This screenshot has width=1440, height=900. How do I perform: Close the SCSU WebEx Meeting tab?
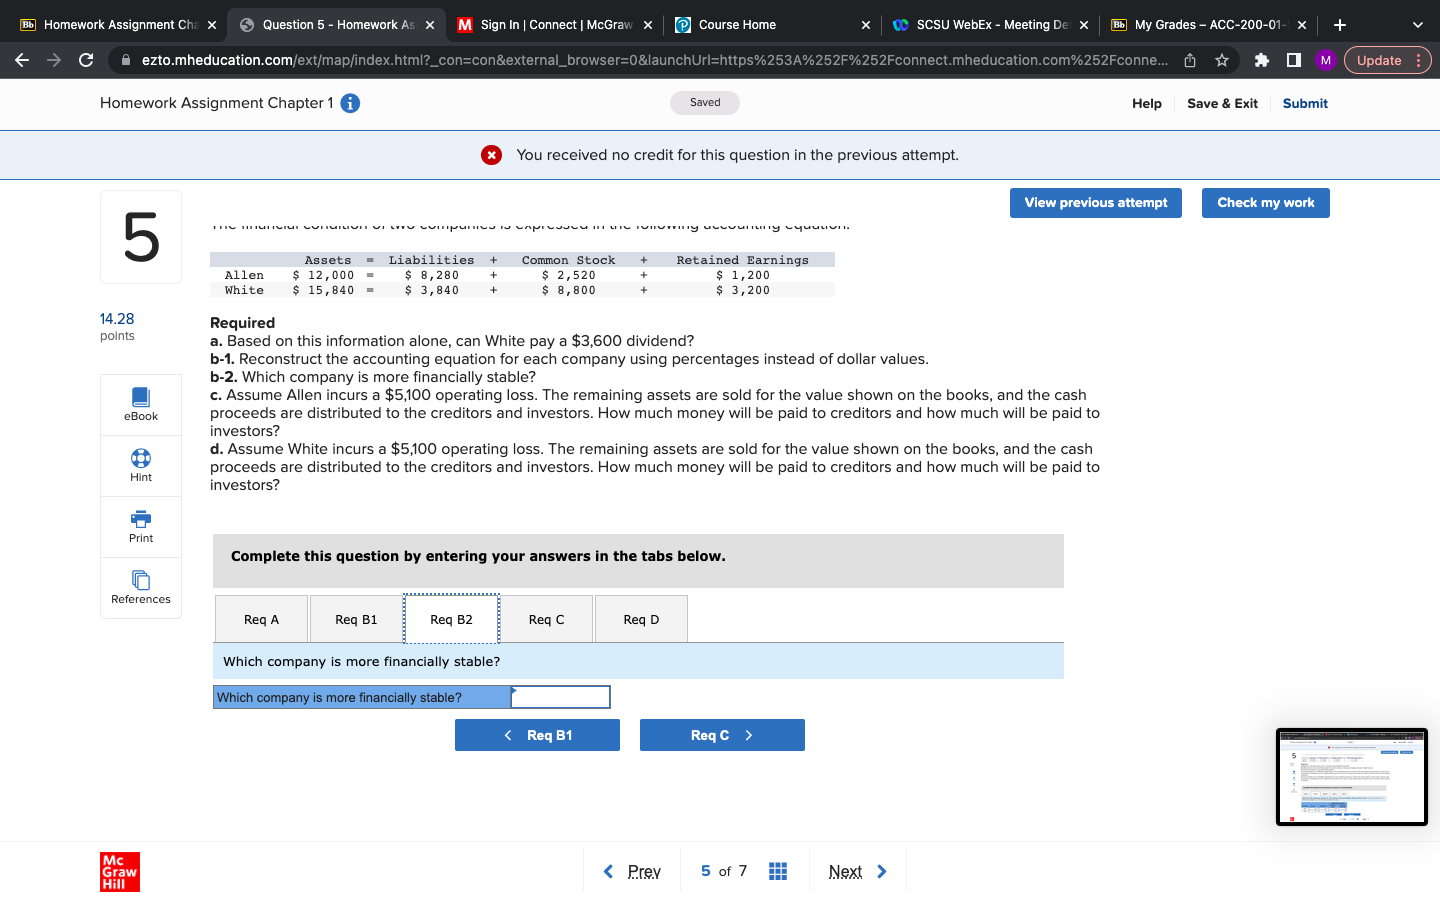click(x=1083, y=25)
